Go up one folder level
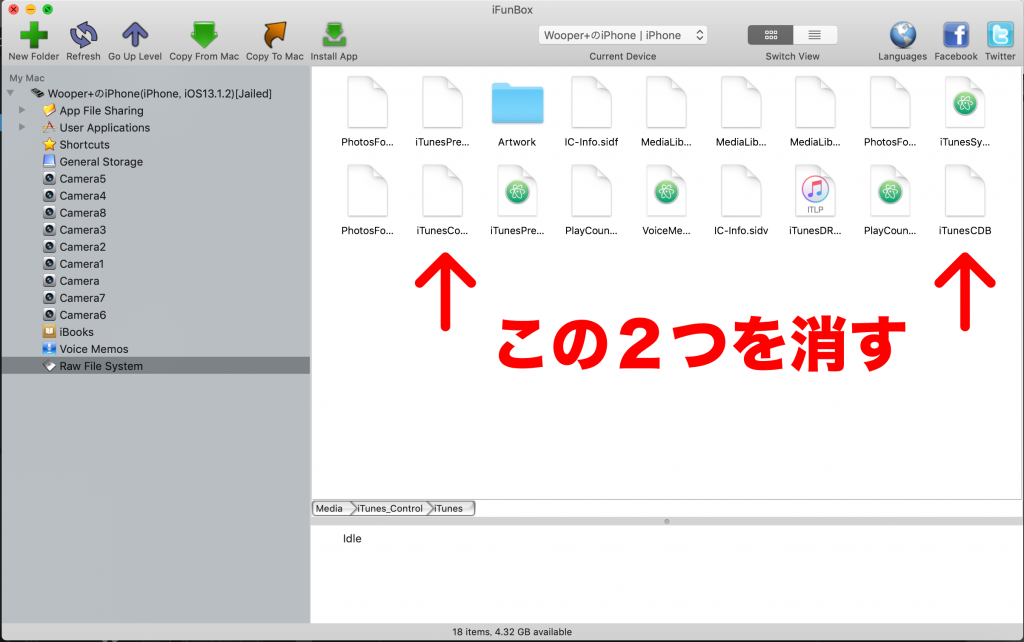 [135, 35]
